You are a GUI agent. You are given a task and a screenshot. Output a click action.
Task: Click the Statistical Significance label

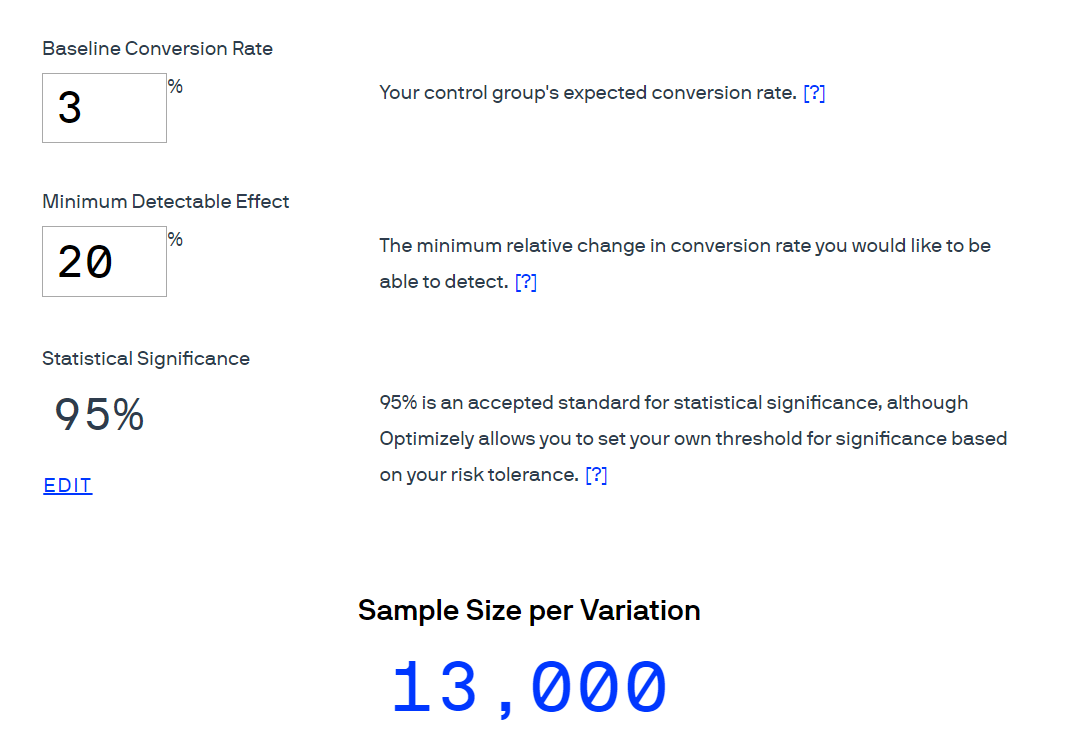(146, 358)
